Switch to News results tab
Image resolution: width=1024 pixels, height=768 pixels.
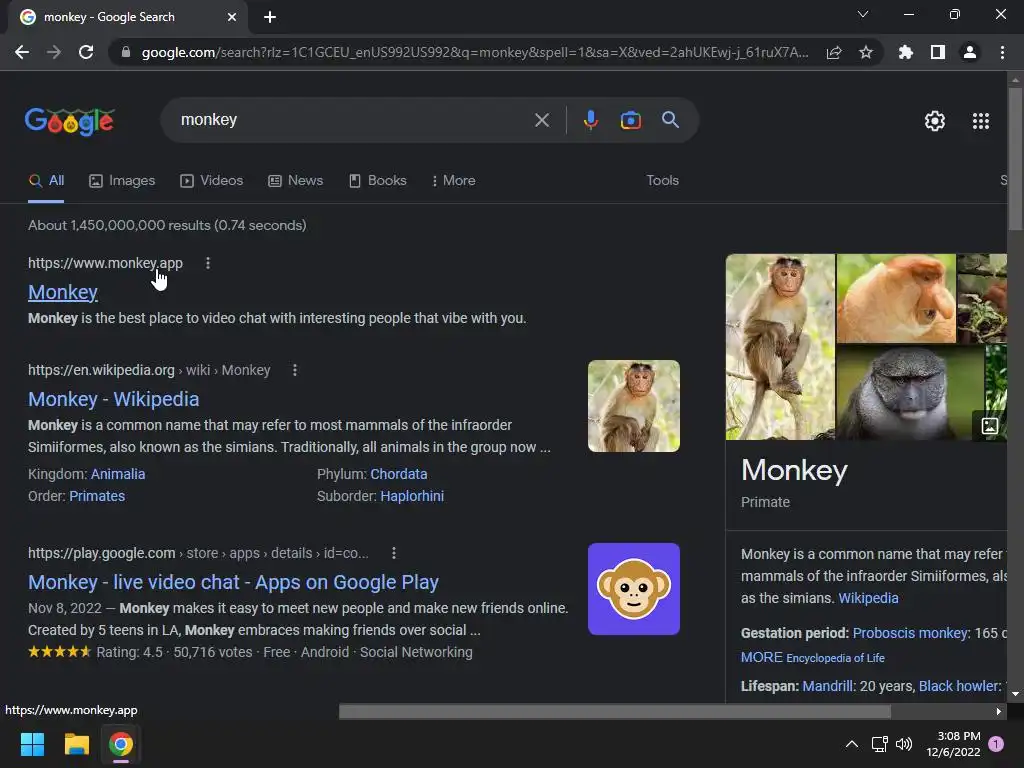click(x=296, y=181)
